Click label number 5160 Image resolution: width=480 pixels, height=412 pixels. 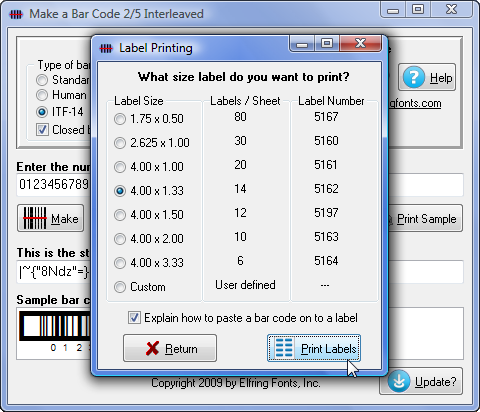tap(326, 141)
